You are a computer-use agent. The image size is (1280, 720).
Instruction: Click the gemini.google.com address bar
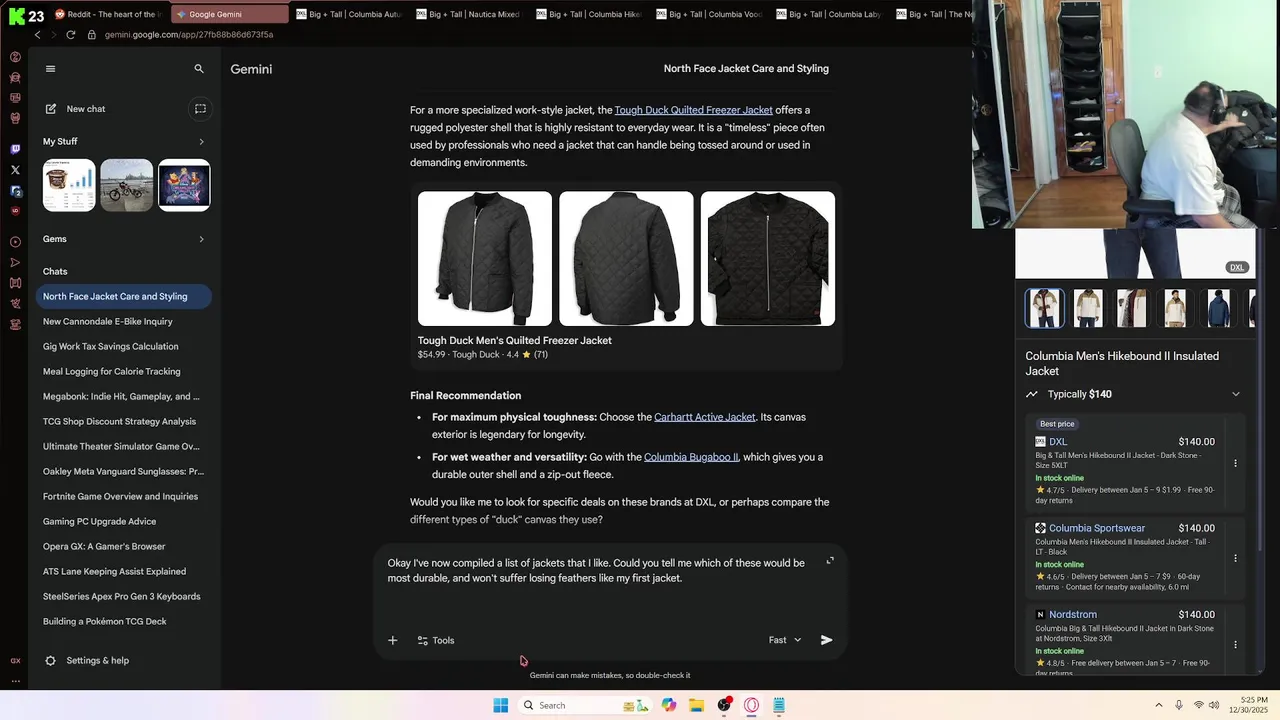(x=189, y=35)
